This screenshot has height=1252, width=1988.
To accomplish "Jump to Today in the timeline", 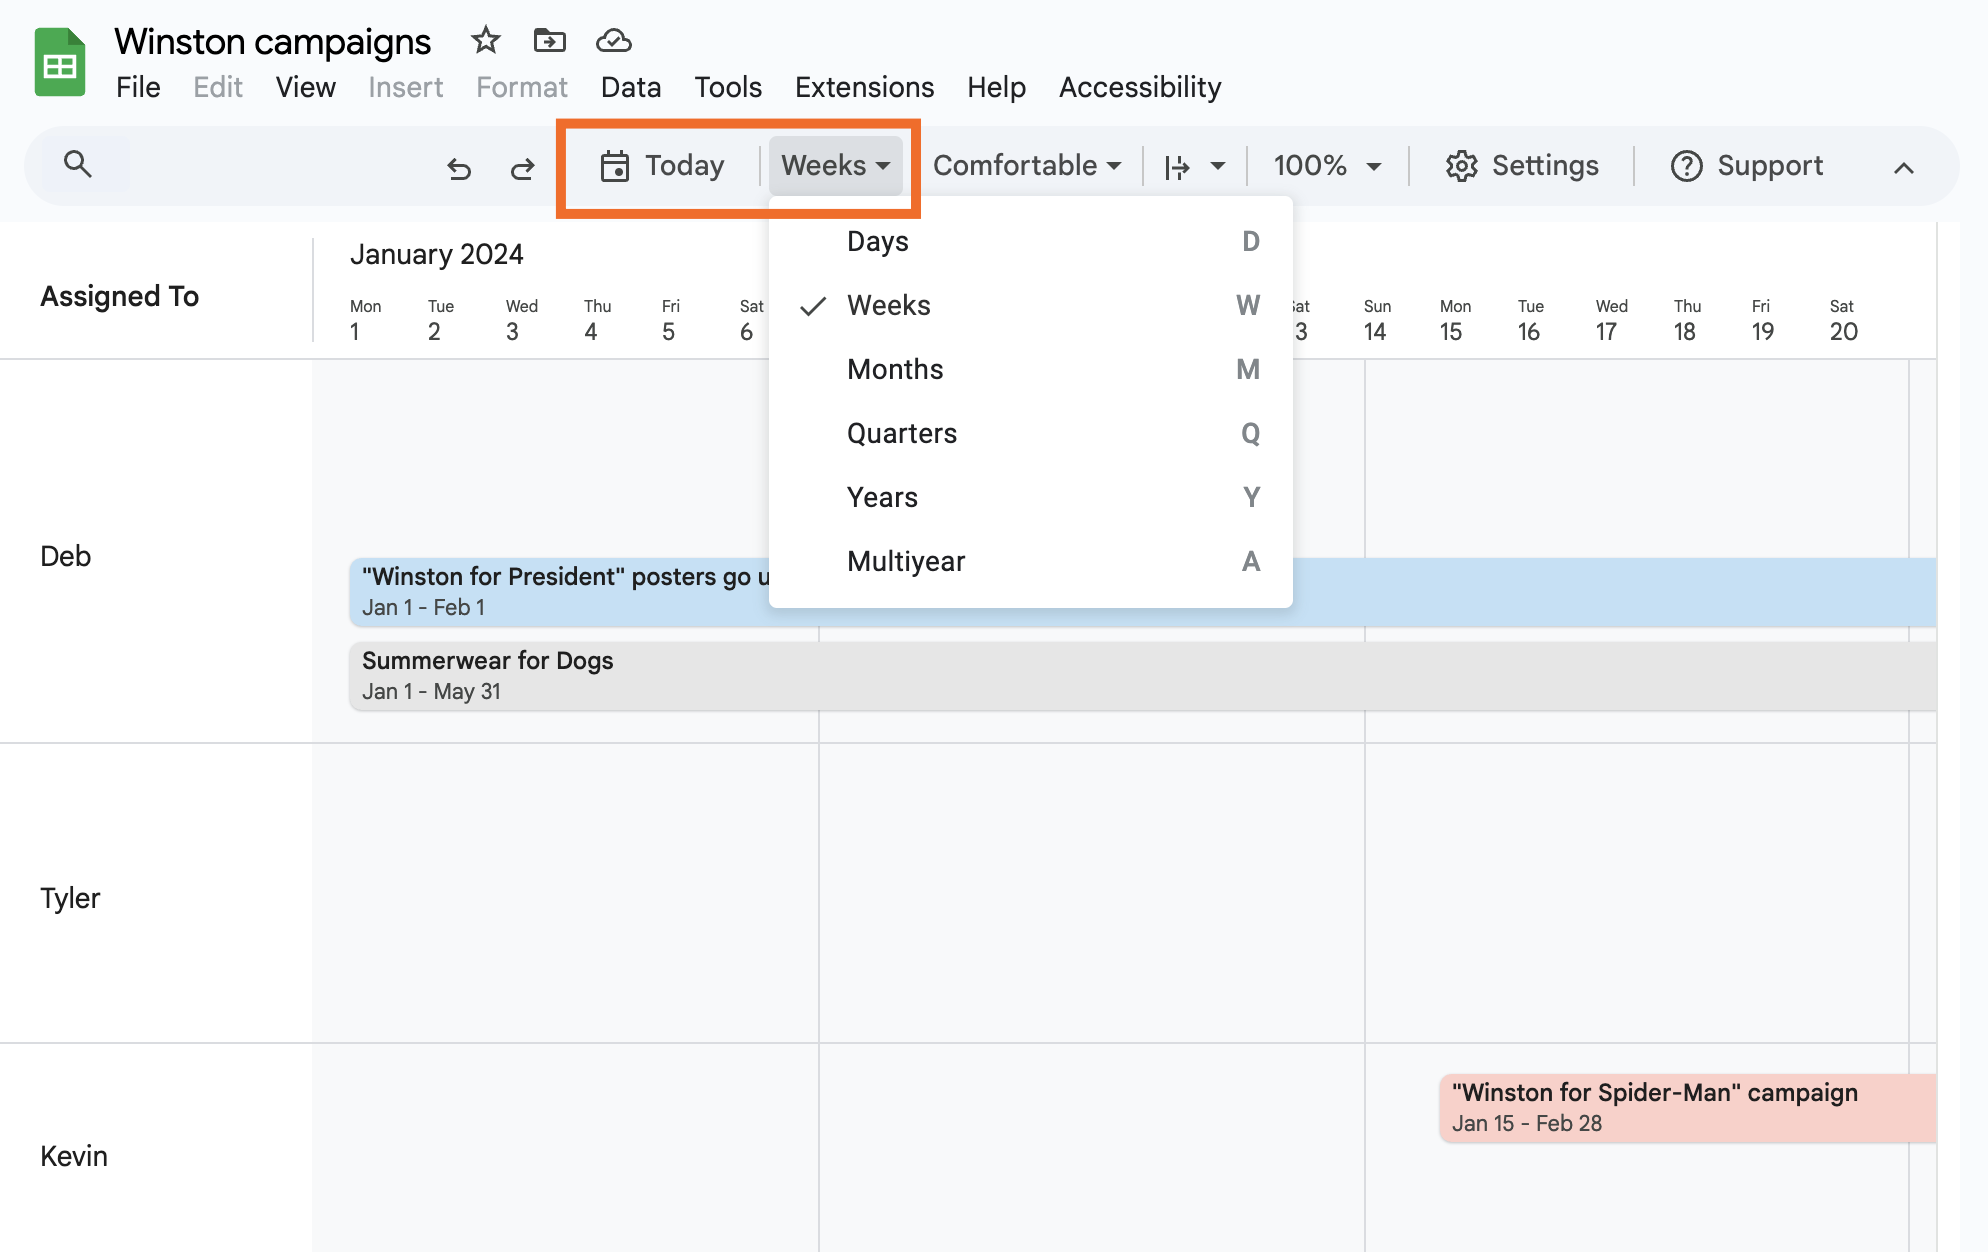I will click(x=662, y=165).
